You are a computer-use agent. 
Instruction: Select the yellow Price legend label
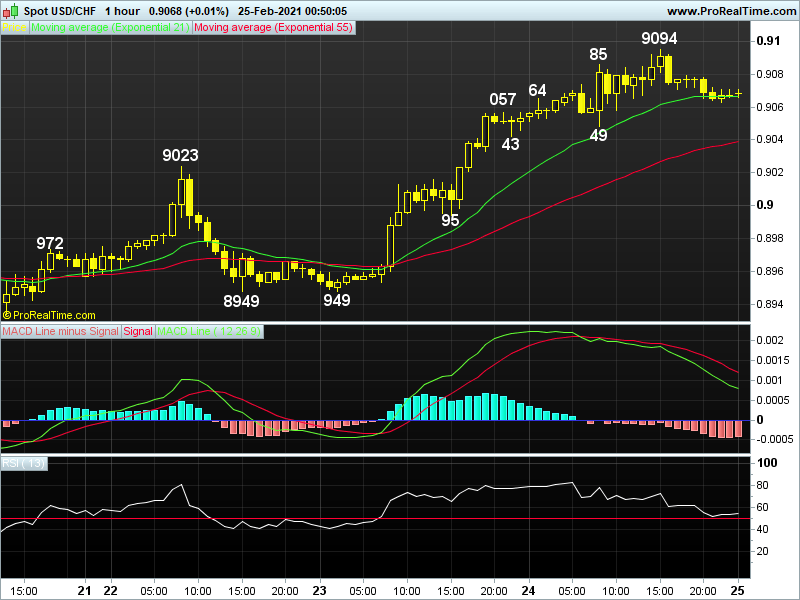pos(14,28)
